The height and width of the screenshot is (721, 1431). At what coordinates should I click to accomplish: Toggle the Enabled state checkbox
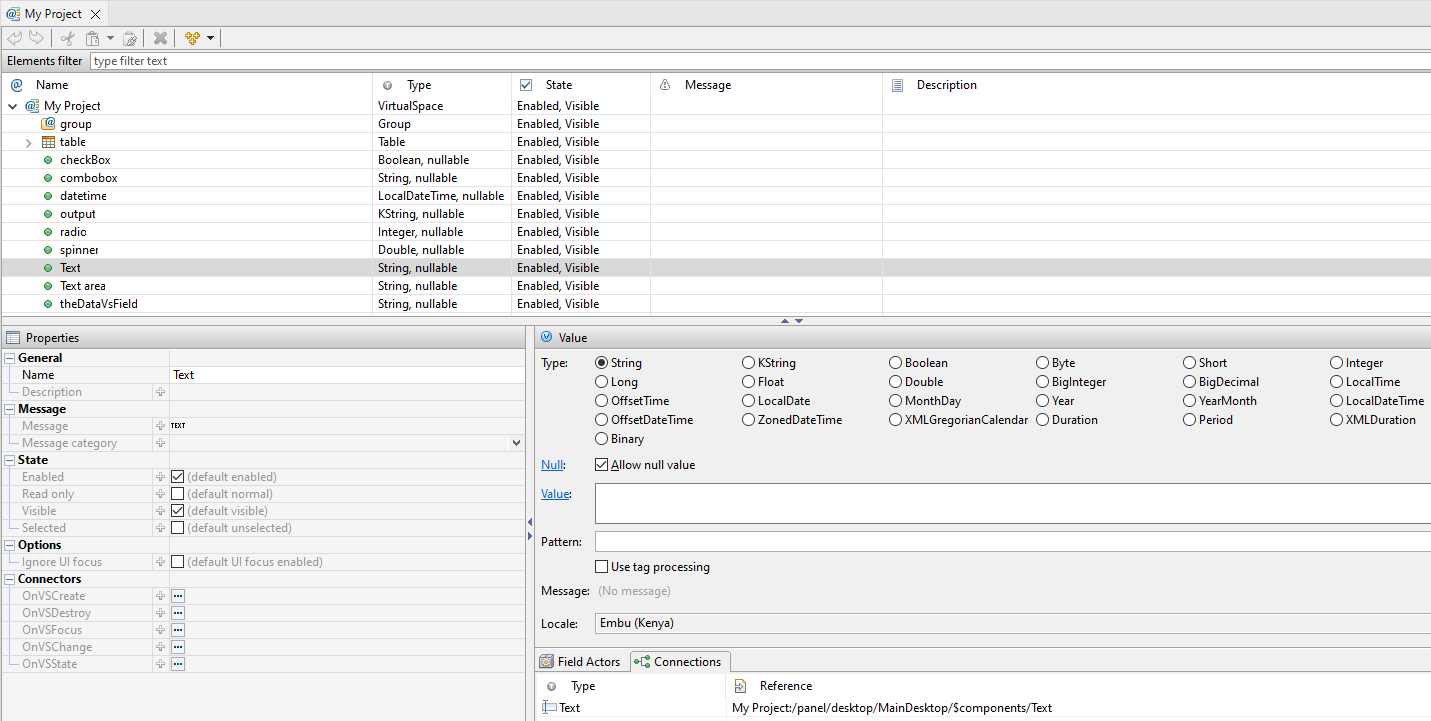pyautogui.click(x=178, y=477)
